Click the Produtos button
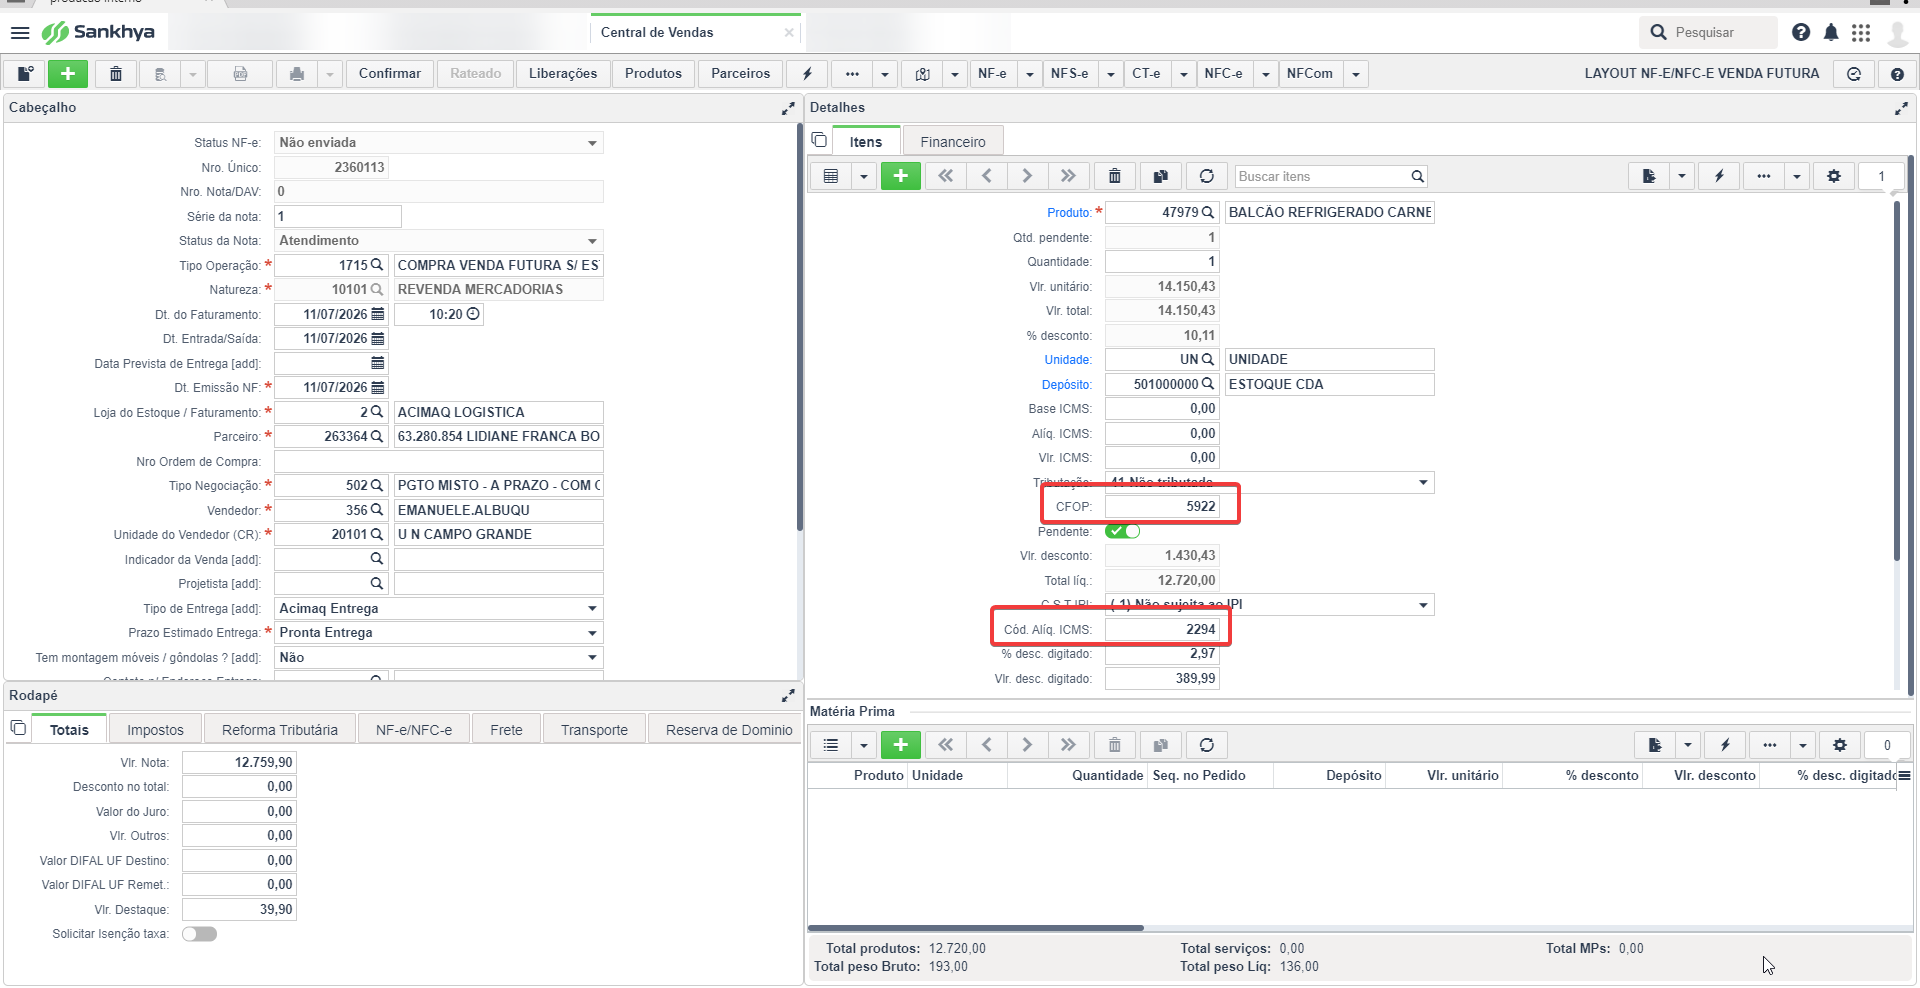This screenshot has width=1920, height=988. 653,74
